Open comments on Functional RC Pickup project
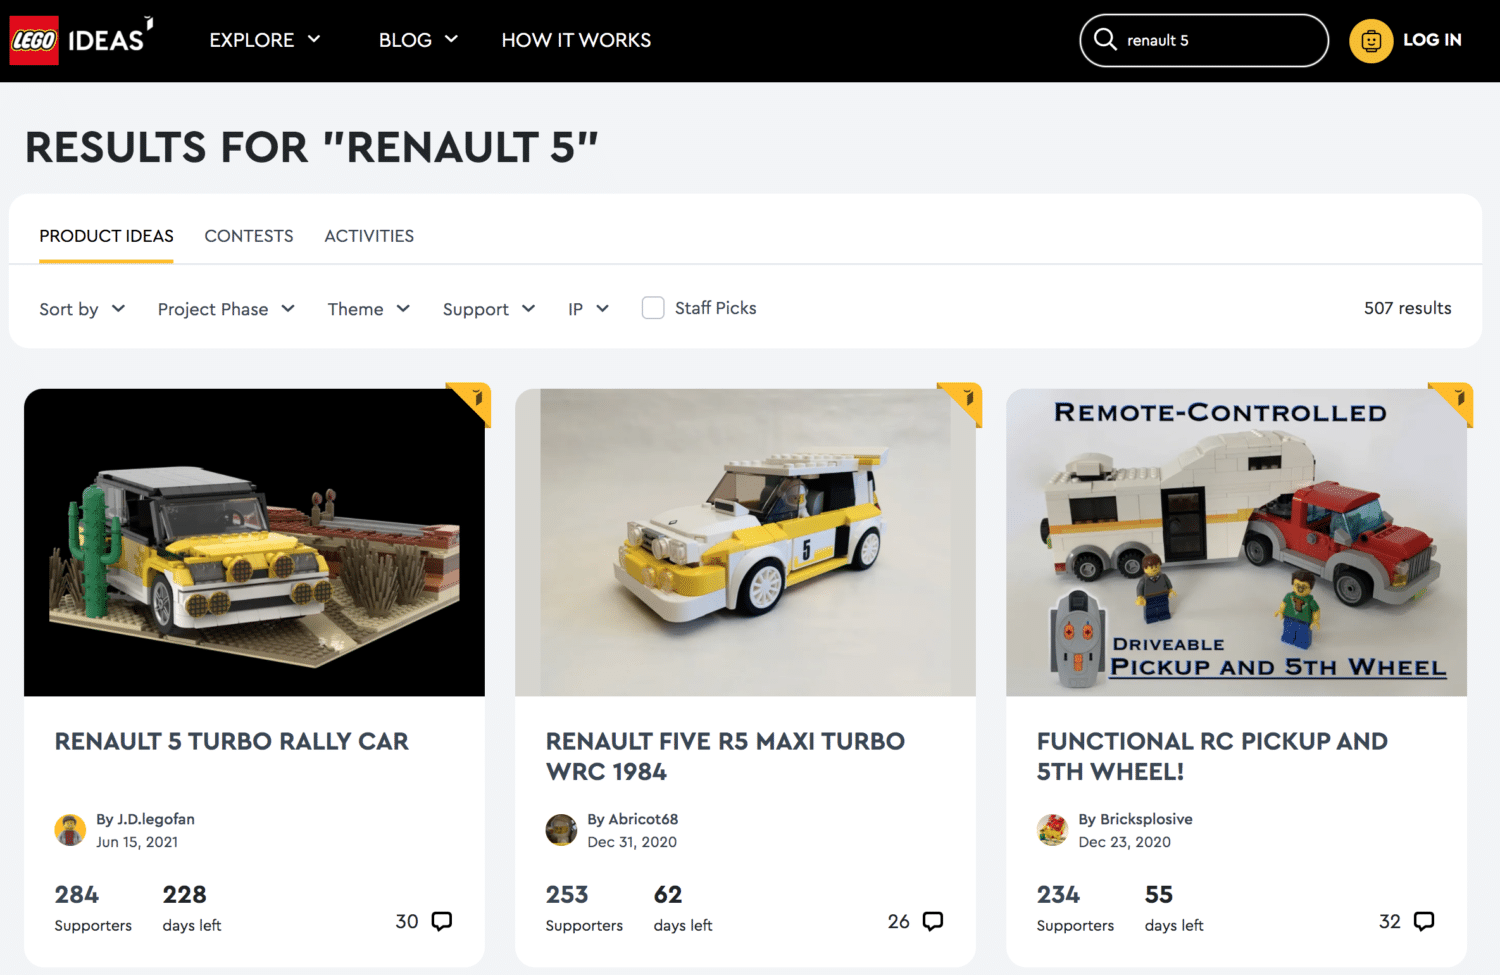1500x975 pixels. (x=1422, y=921)
